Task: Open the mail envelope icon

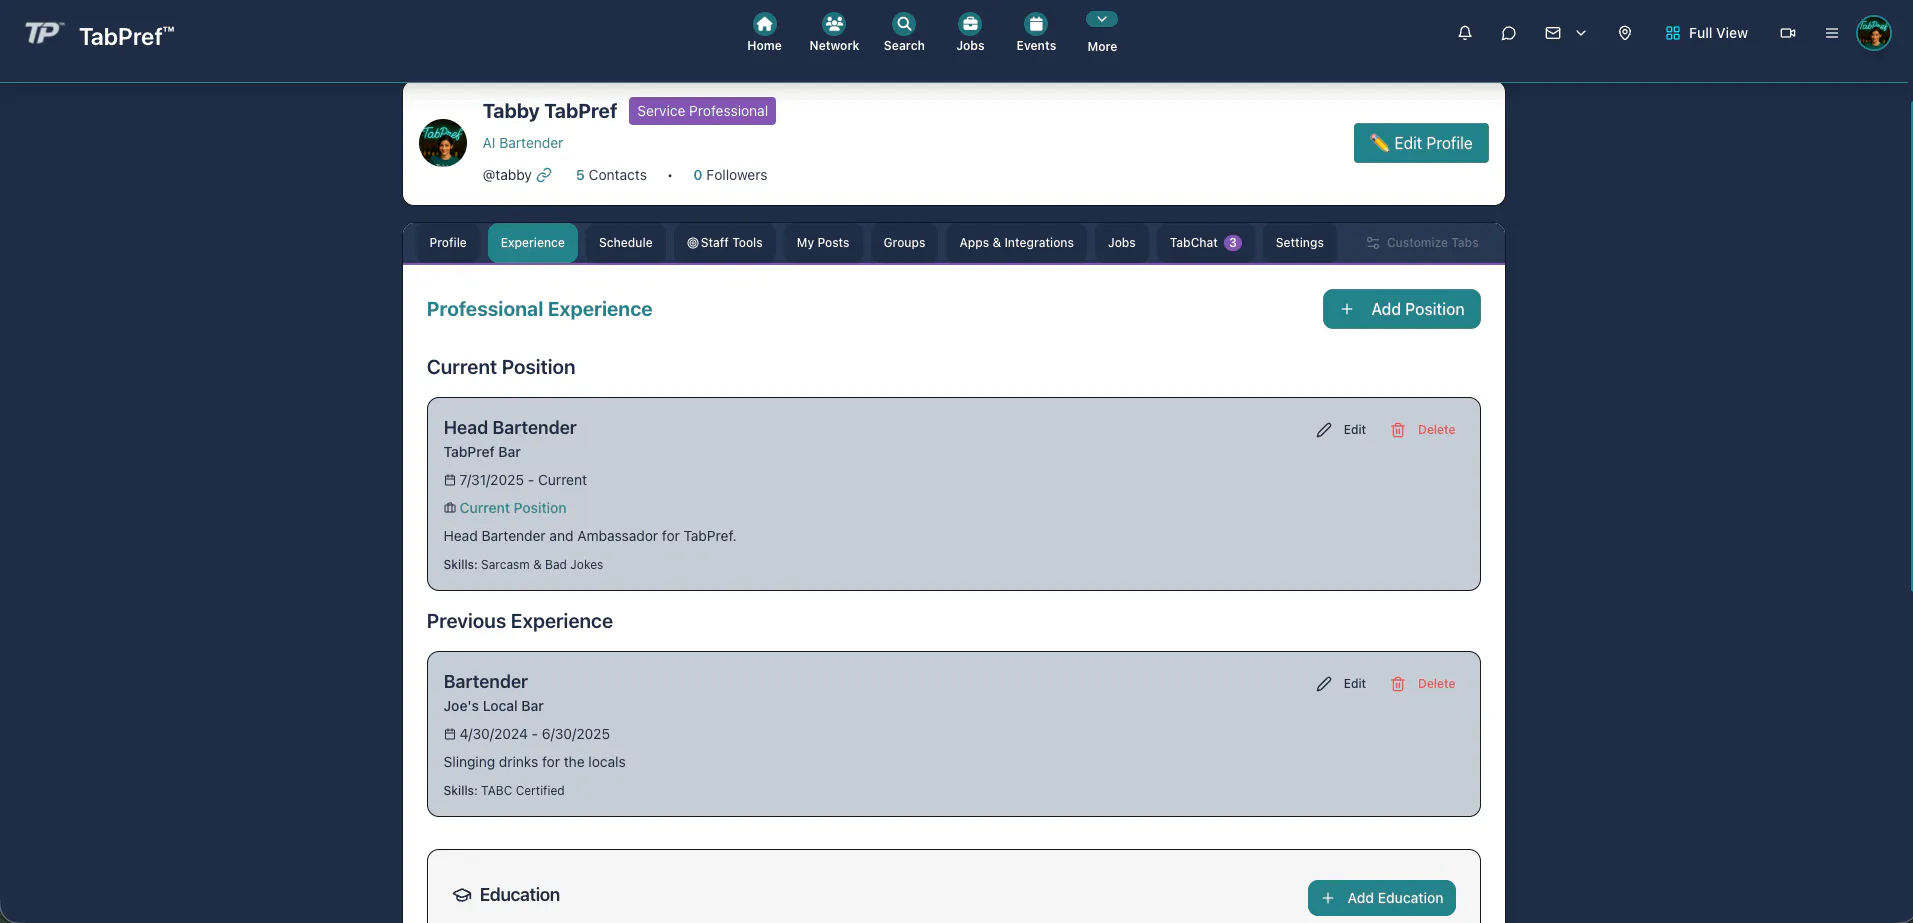Action: pyautogui.click(x=1553, y=33)
